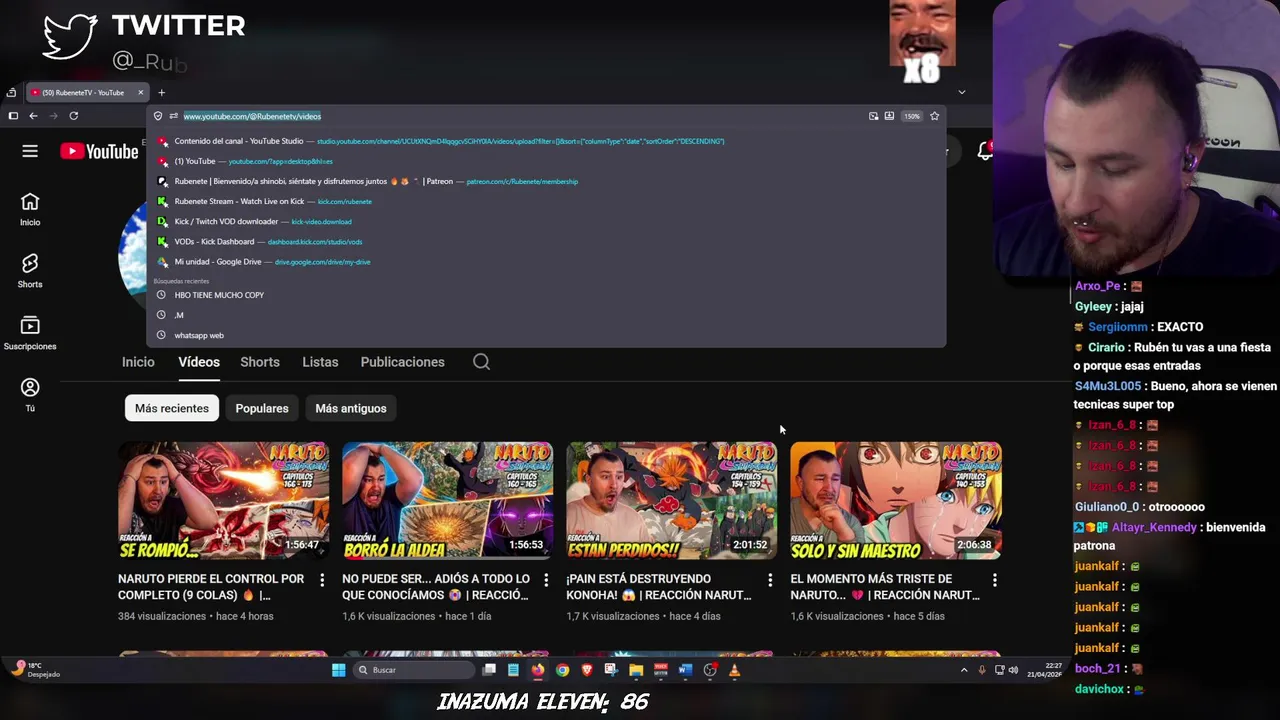This screenshot has height=720, width=1280.
Task: Switch to the Vídeos channel tab
Action: coord(199,362)
